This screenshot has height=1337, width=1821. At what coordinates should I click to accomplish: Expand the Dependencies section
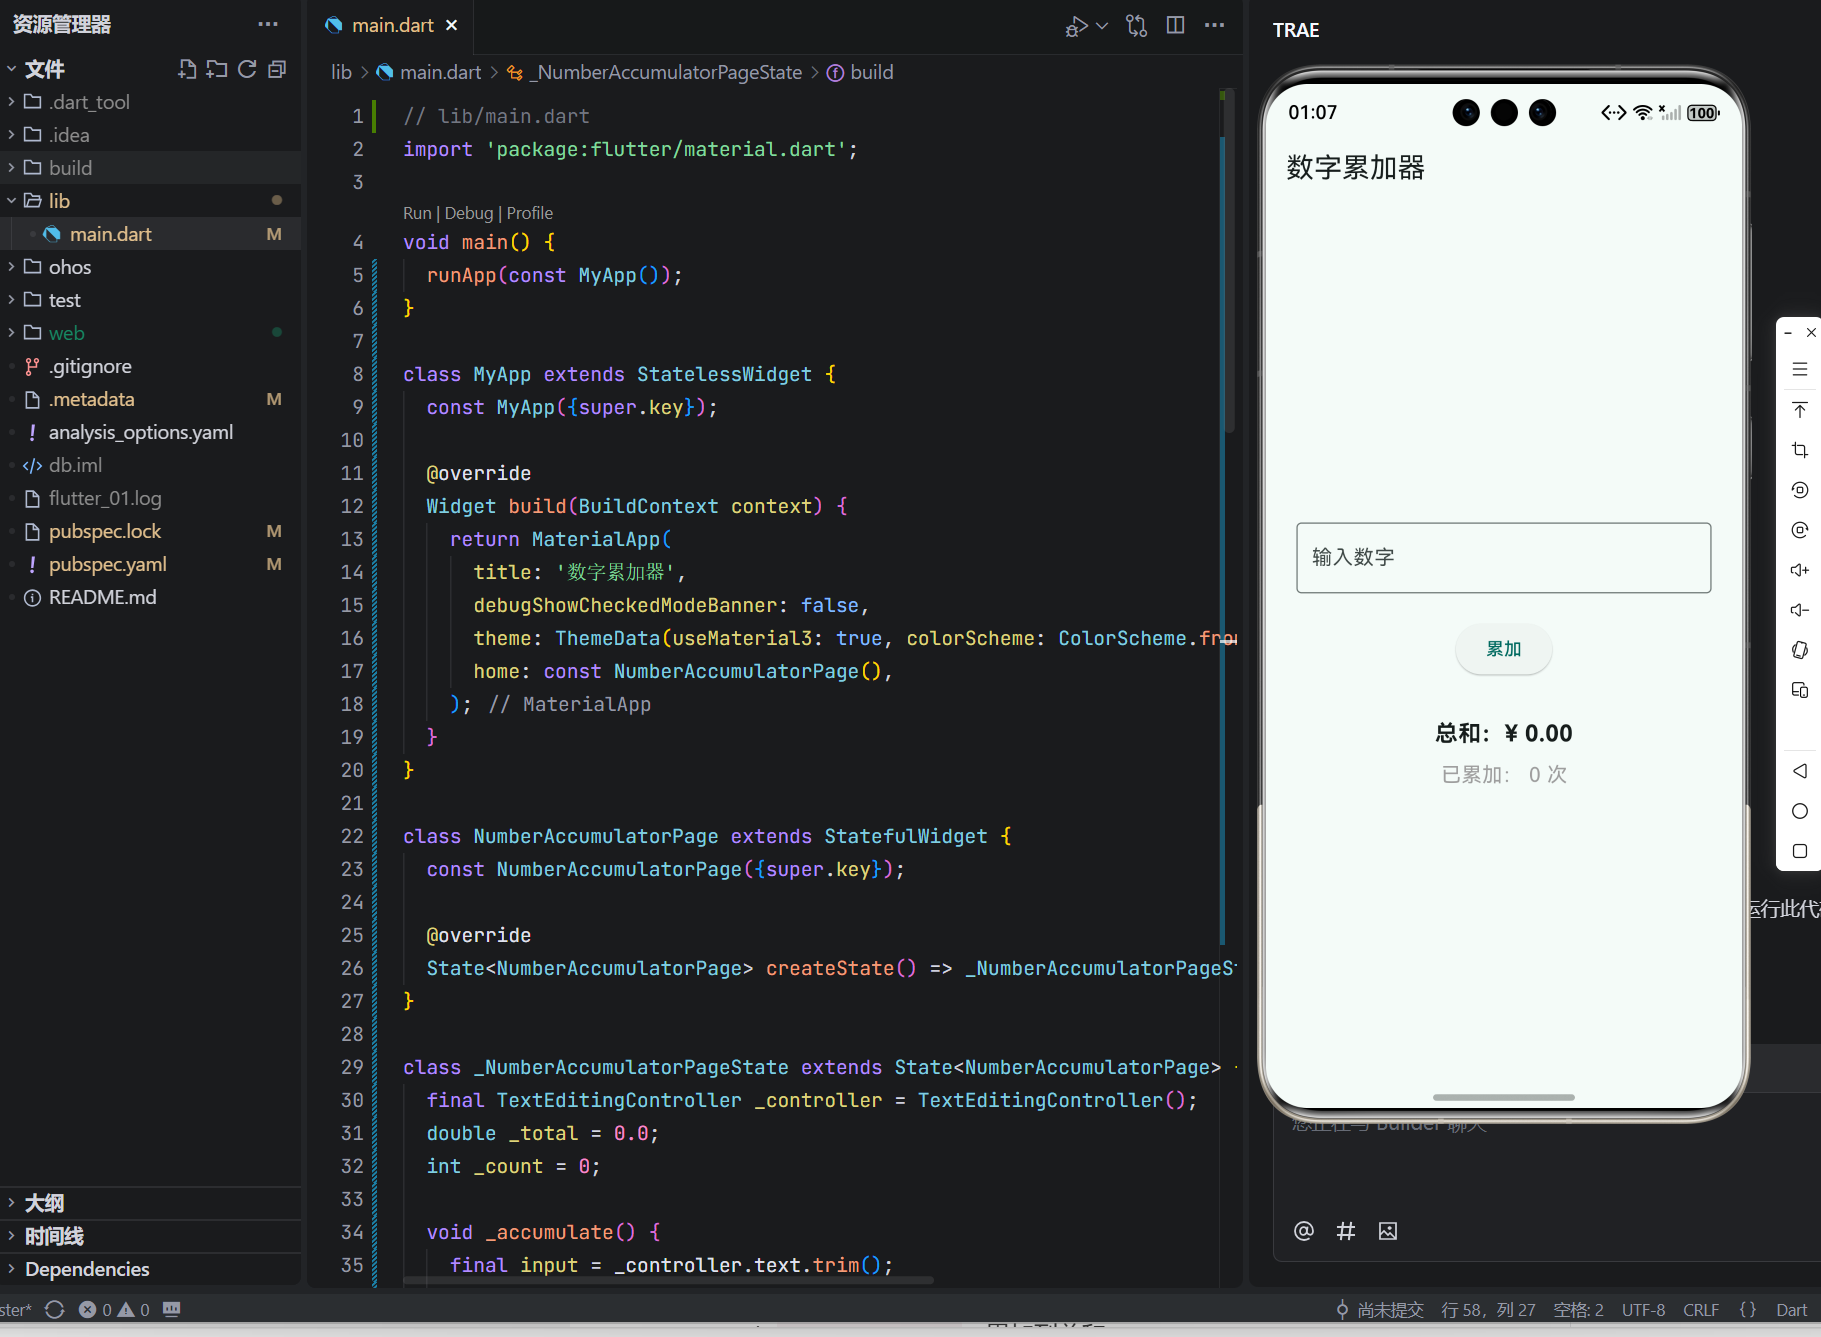(x=150, y=1269)
